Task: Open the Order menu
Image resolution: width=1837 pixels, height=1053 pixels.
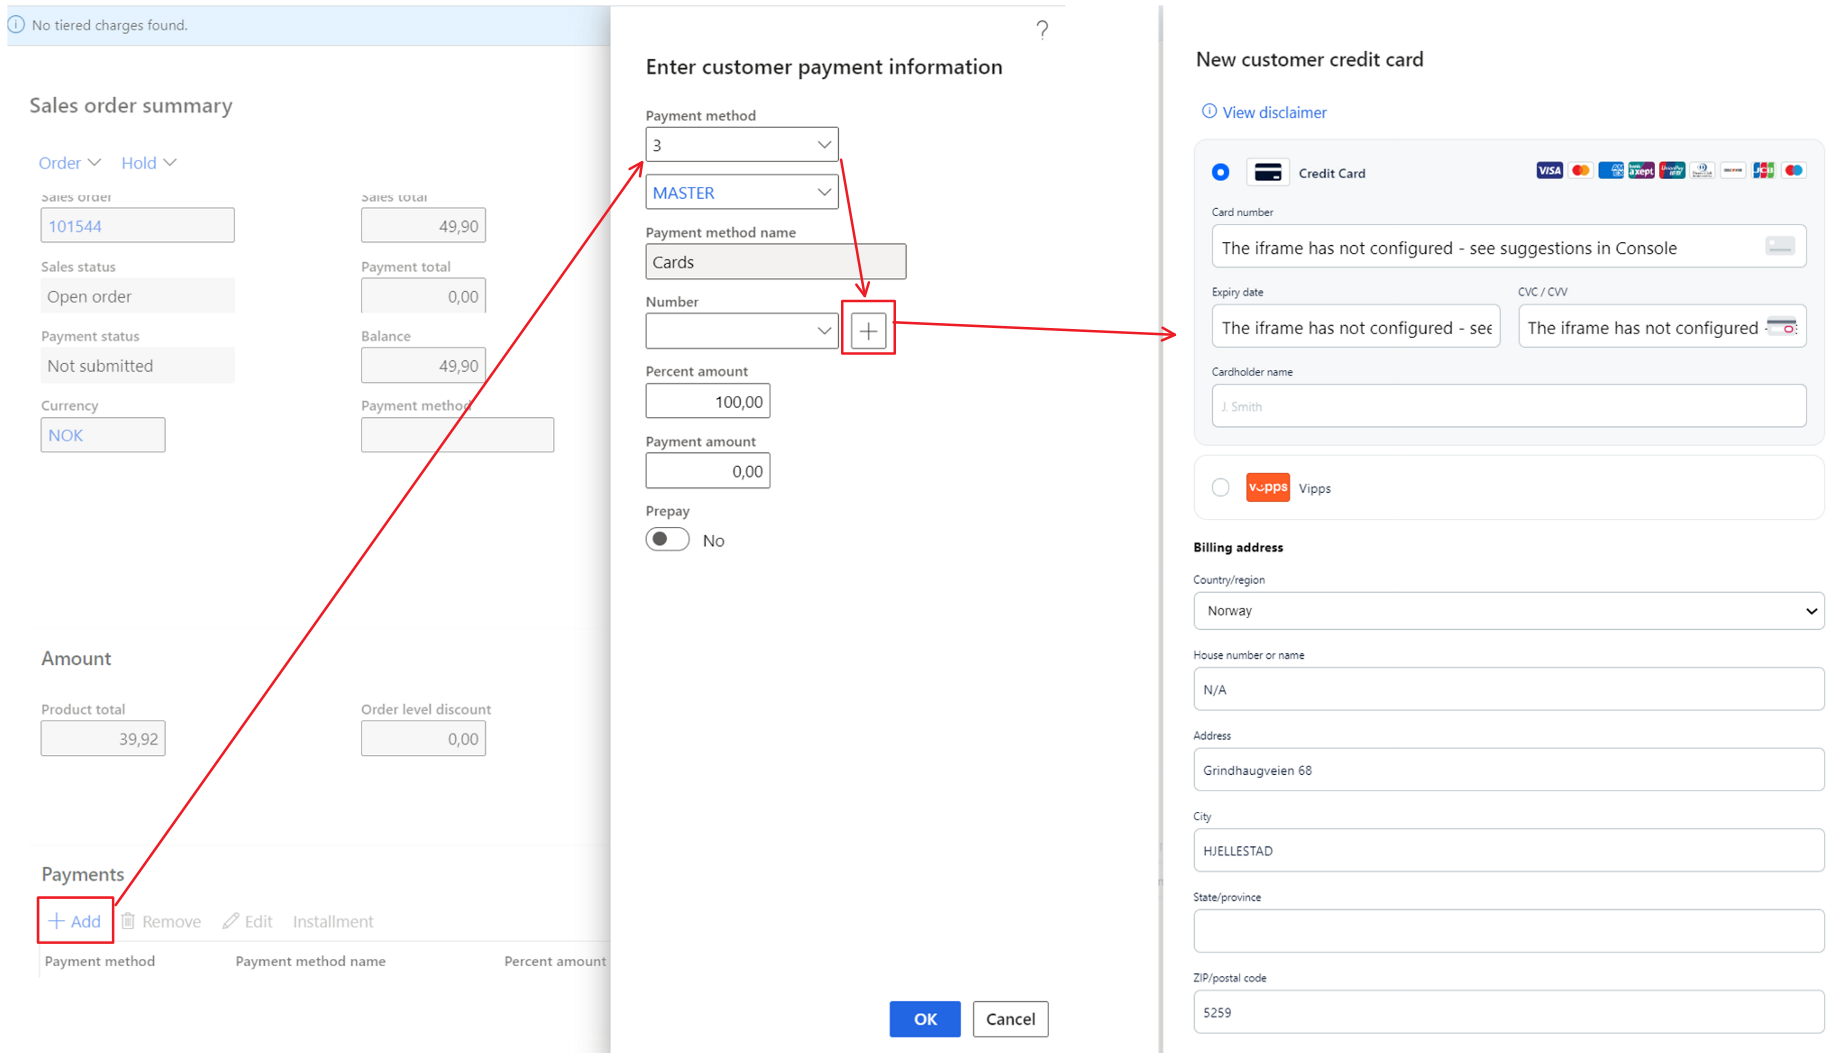Action: click(69, 163)
